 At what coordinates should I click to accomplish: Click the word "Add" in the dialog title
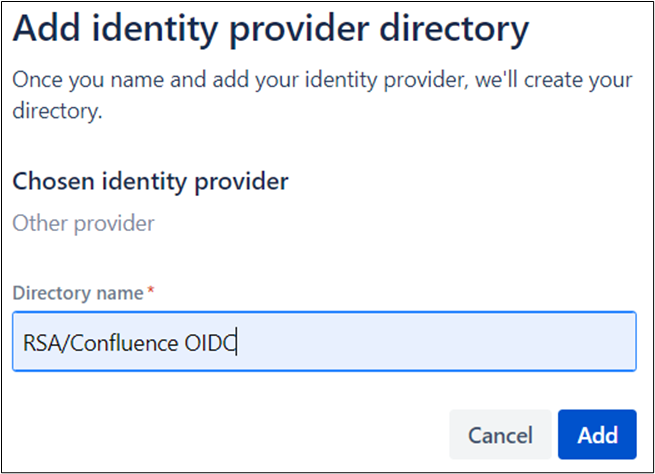click(51, 29)
